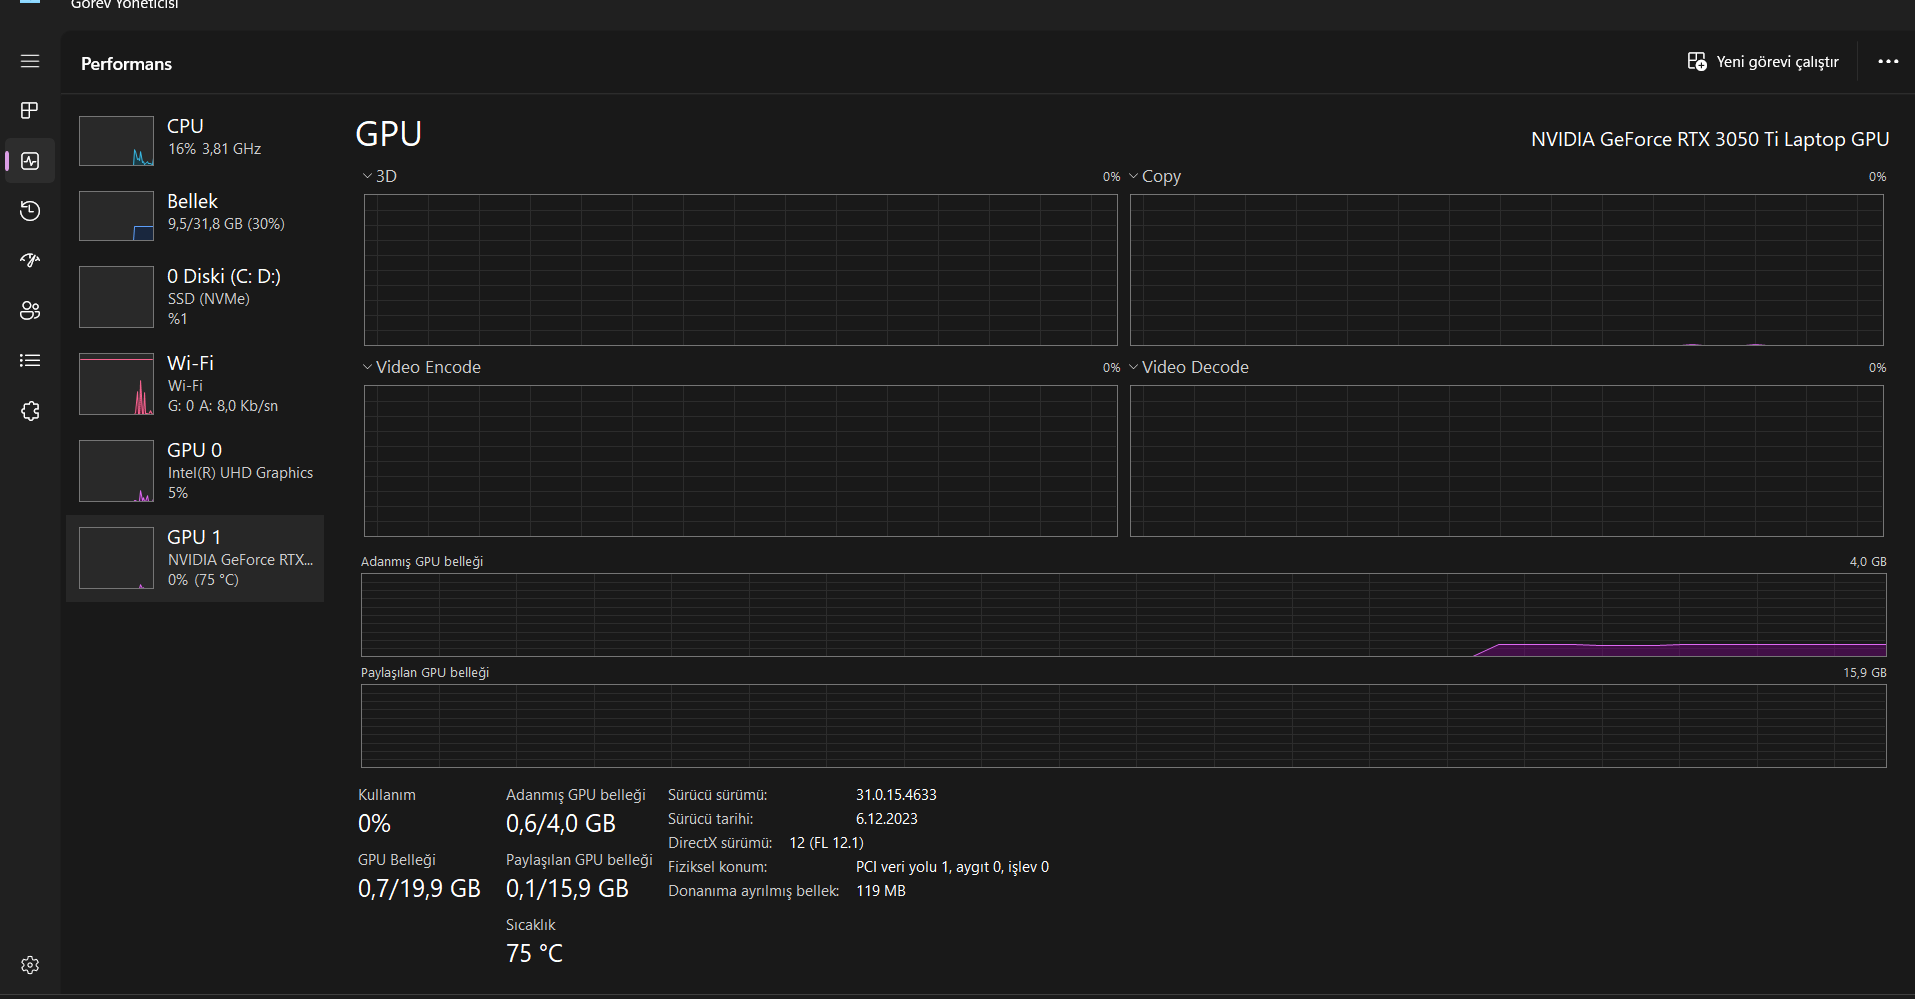Open the Copy engine dropdown
The image size is (1915, 999).
coord(1155,176)
